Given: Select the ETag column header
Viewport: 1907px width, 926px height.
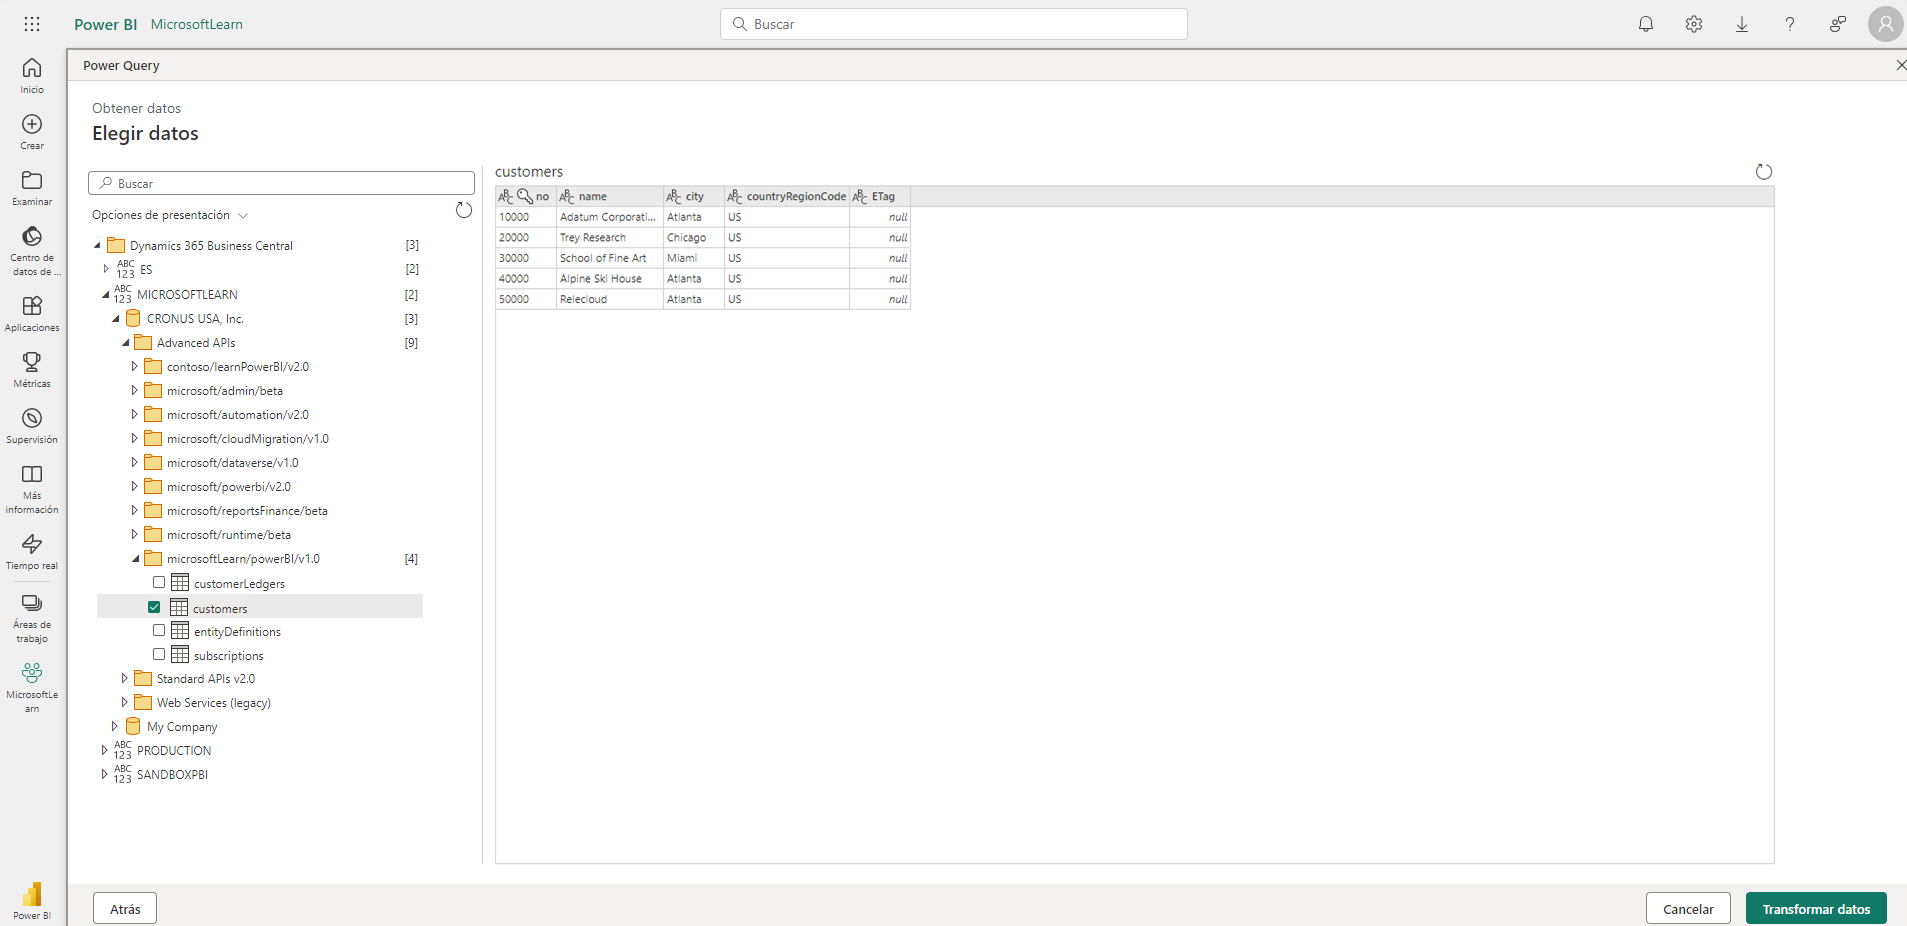Looking at the screenshot, I should point(879,196).
